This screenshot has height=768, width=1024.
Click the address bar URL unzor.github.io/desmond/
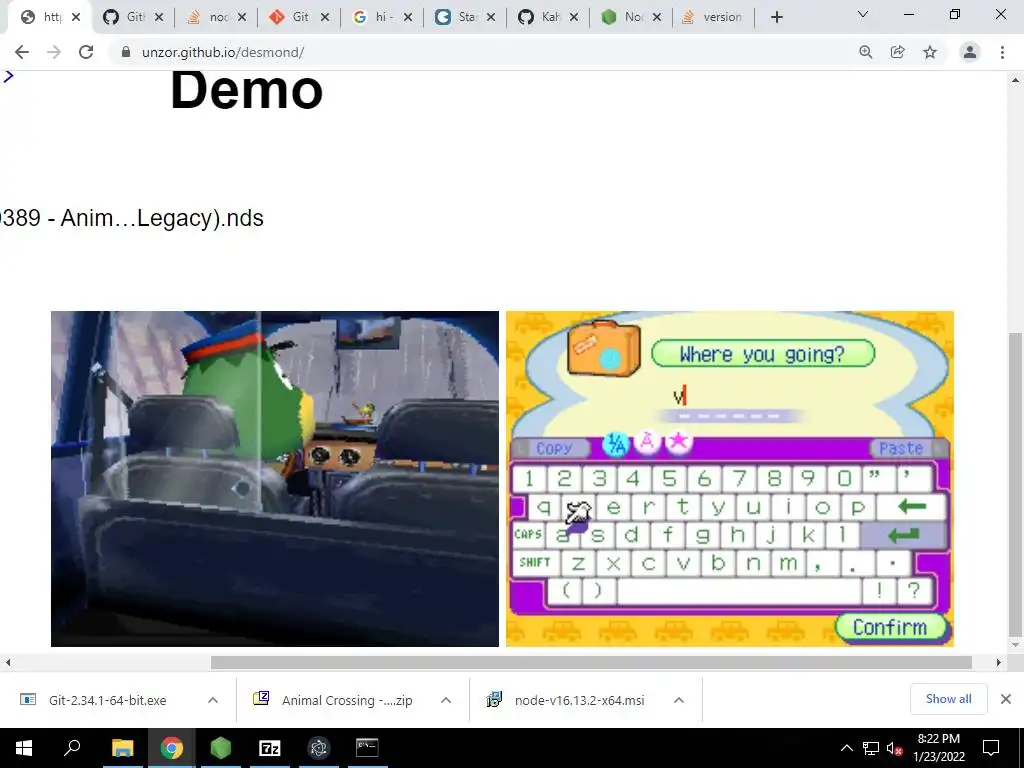(x=223, y=52)
